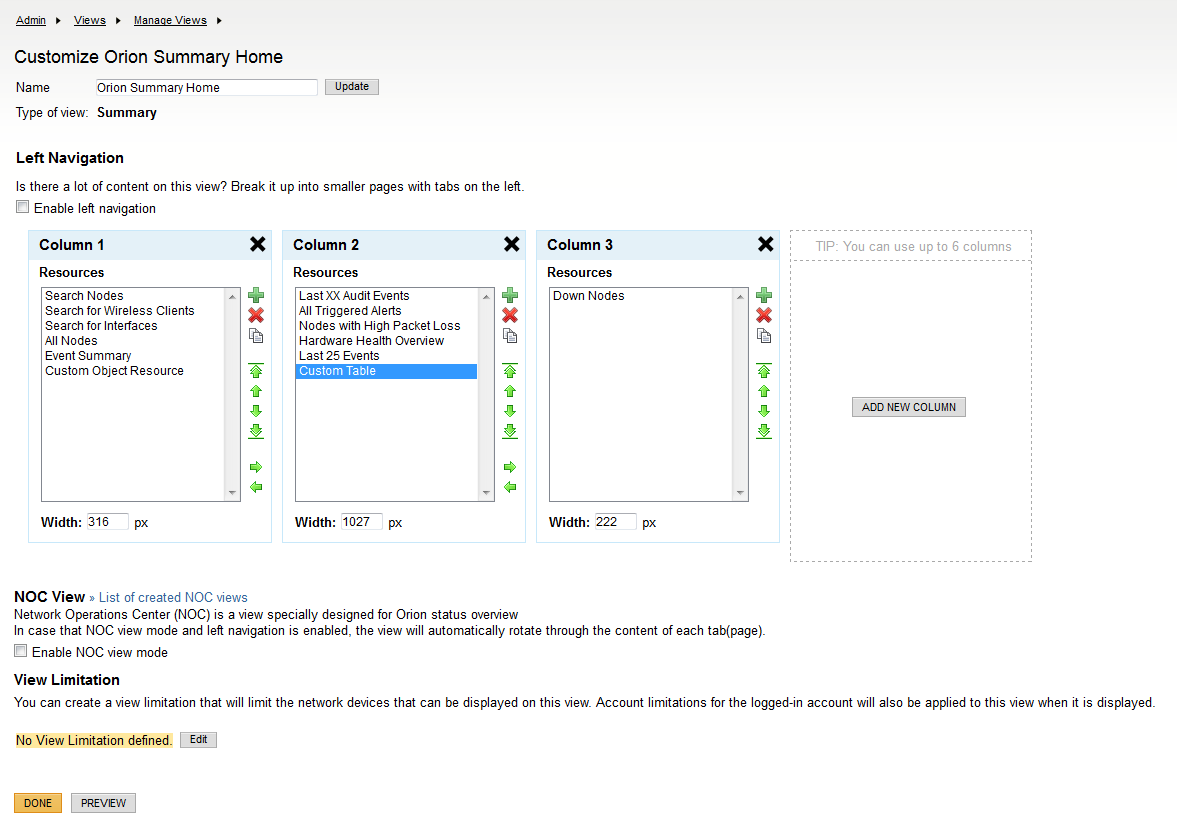Move Column 2 resource to right column

click(510, 467)
